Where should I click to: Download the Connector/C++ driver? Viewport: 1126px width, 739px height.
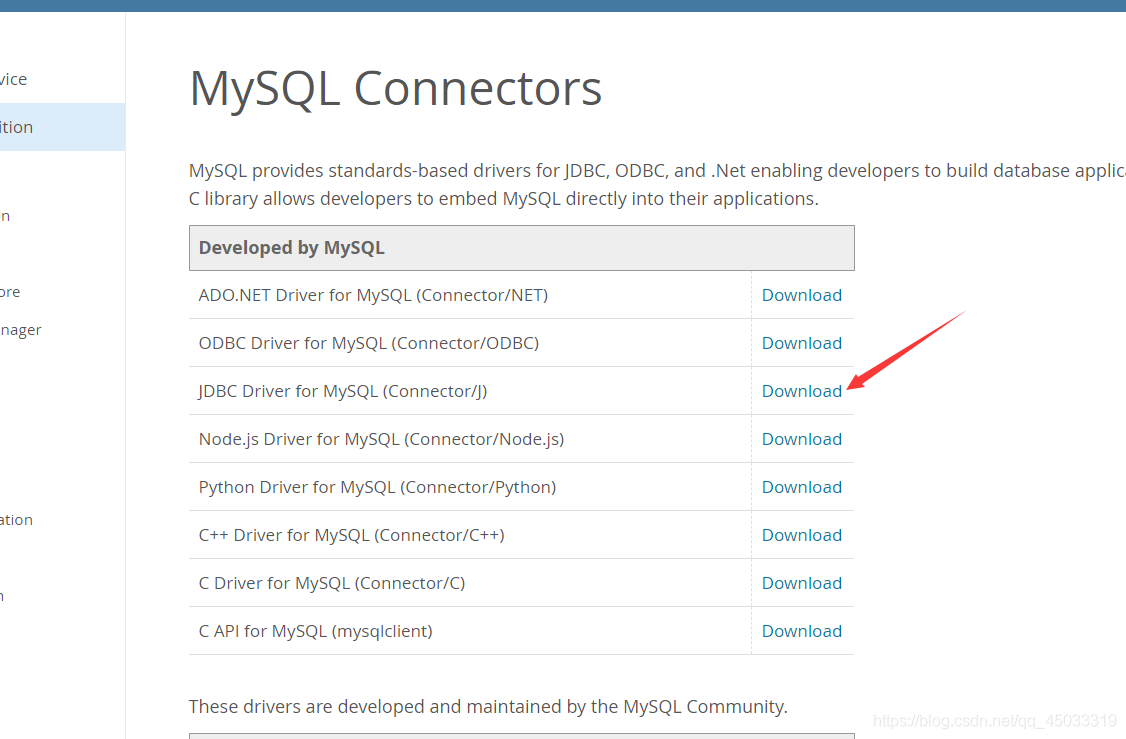tap(801, 534)
